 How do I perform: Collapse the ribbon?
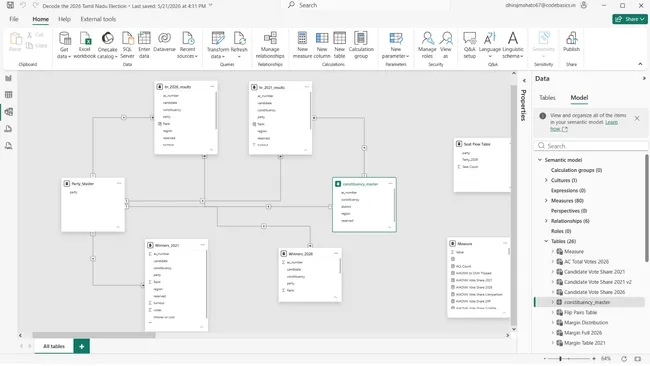(640, 64)
